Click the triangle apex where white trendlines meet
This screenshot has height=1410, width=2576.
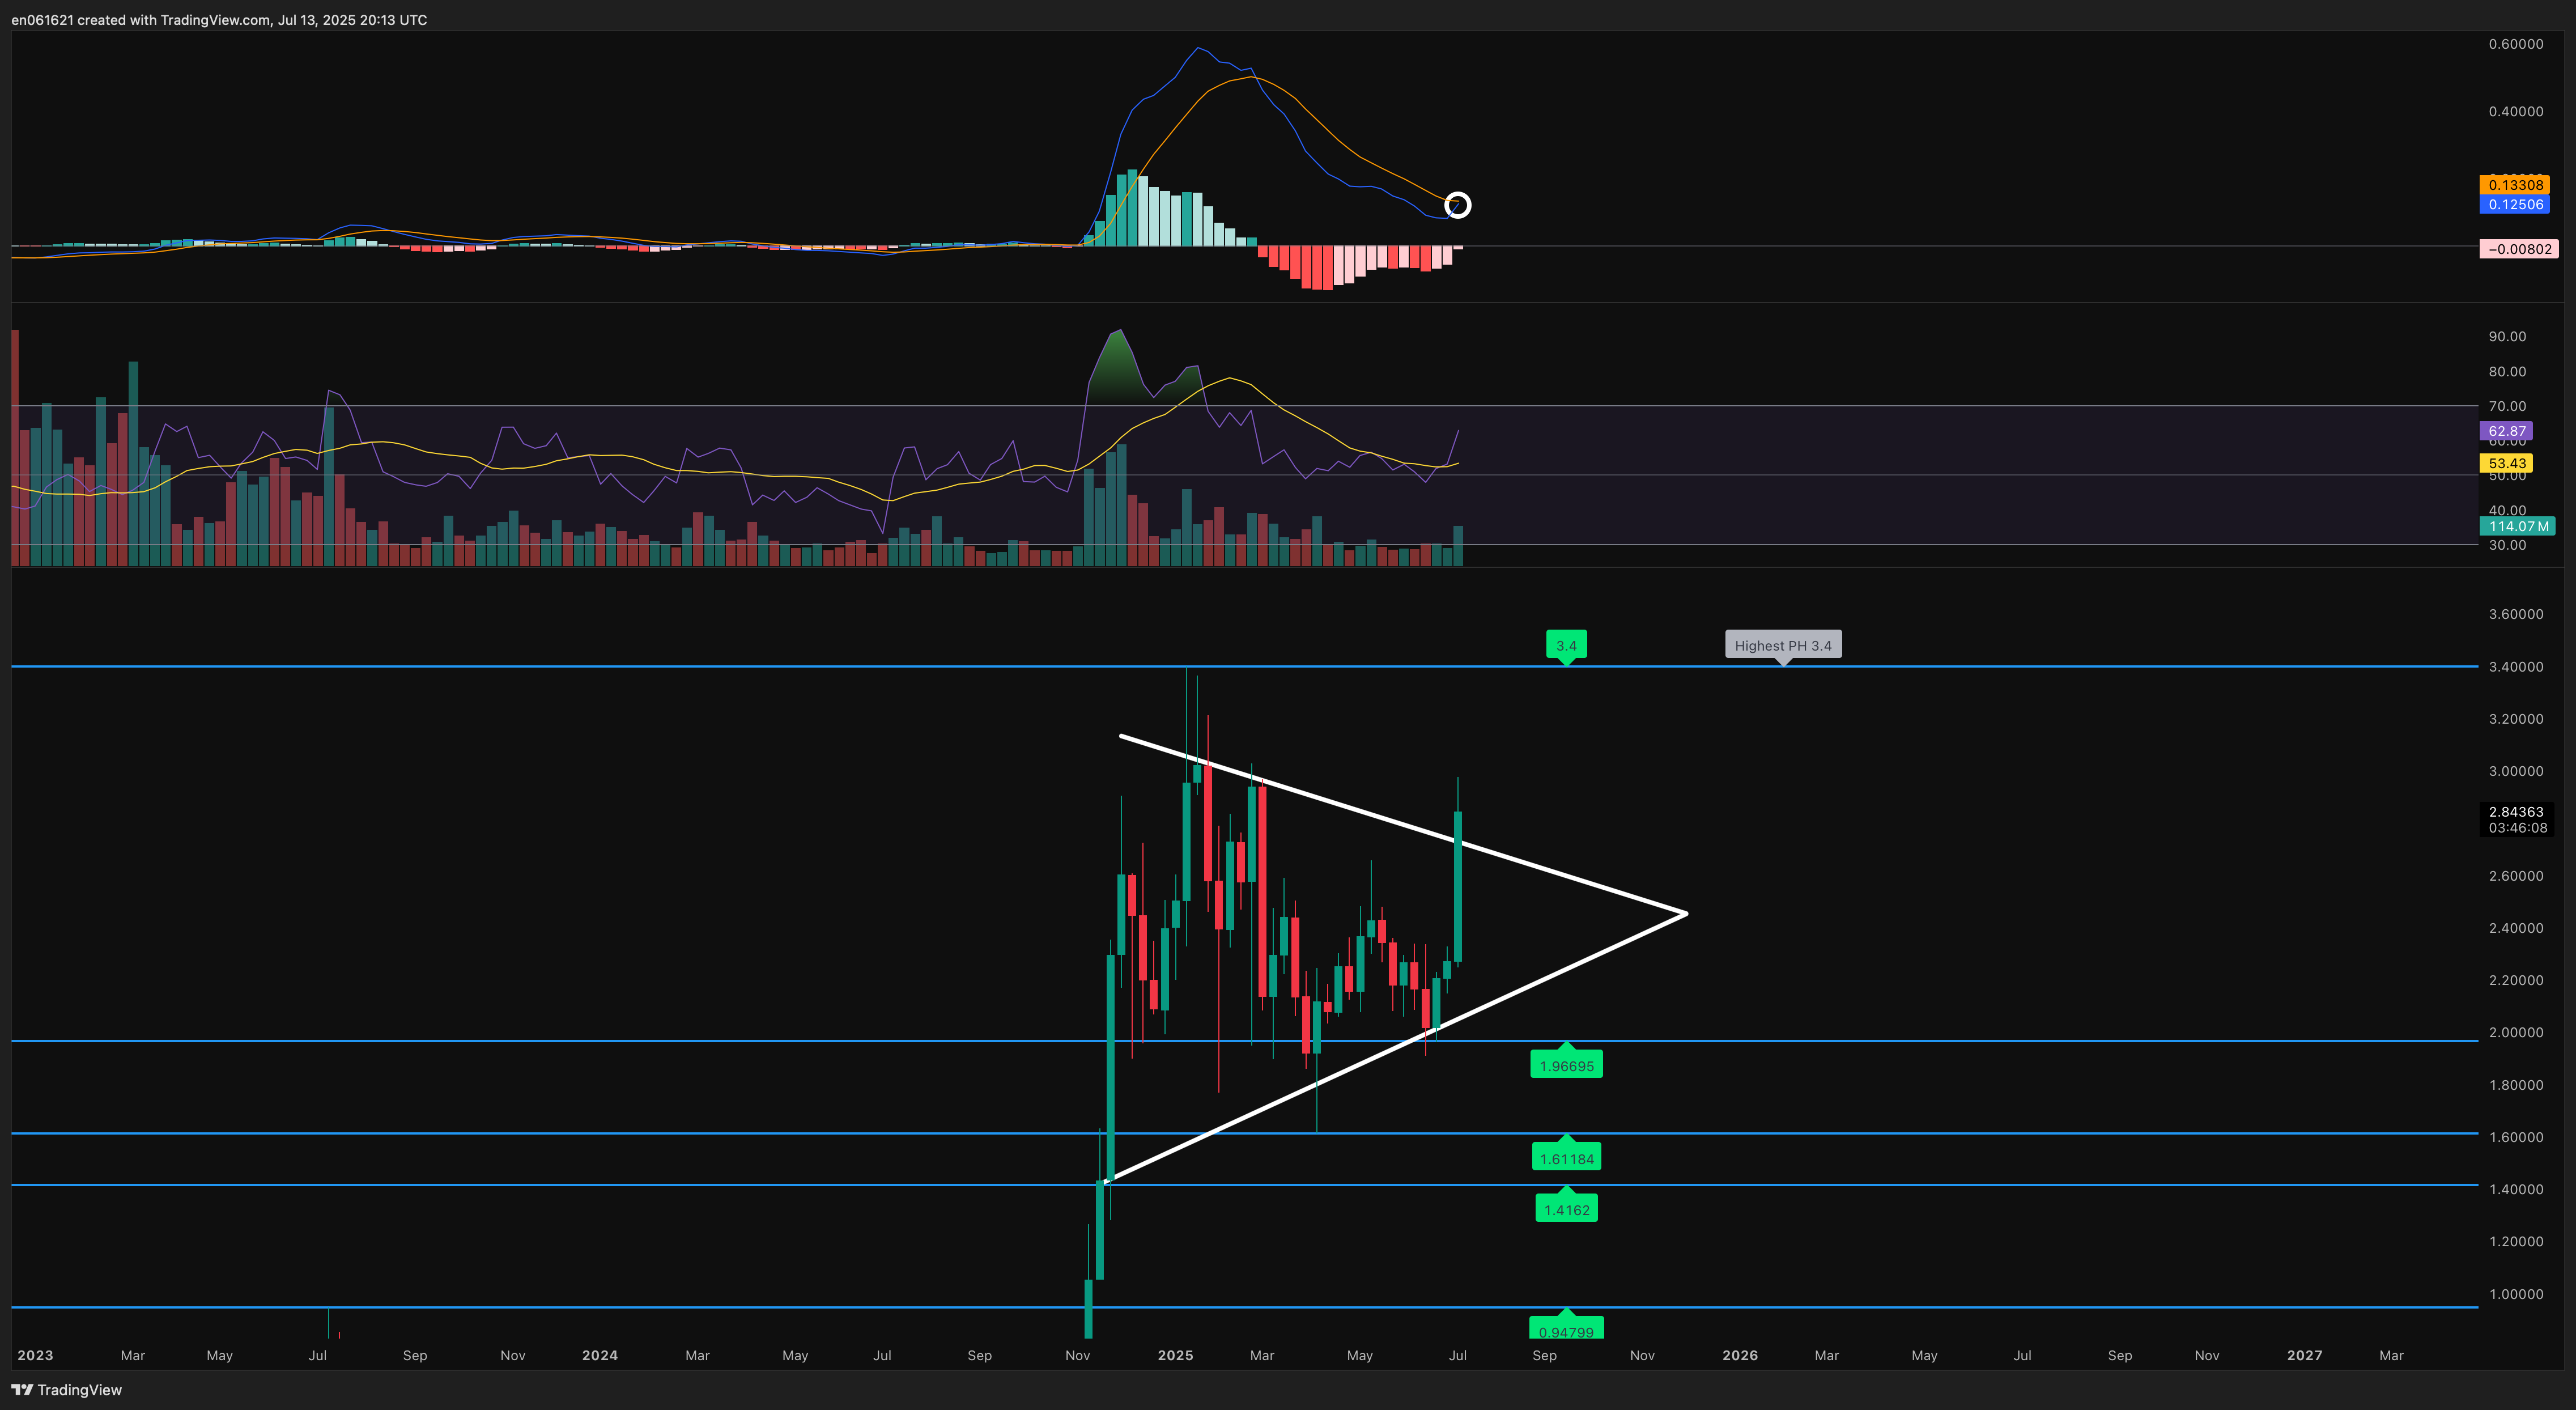click(x=1686, y=913)
